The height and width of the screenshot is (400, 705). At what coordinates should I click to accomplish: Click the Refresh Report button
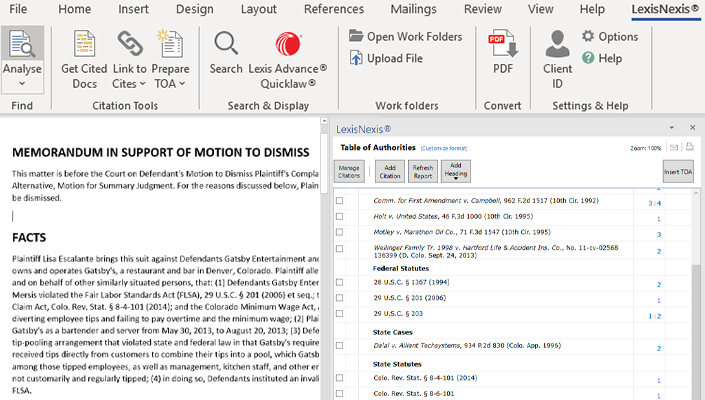tap(423, 171)
